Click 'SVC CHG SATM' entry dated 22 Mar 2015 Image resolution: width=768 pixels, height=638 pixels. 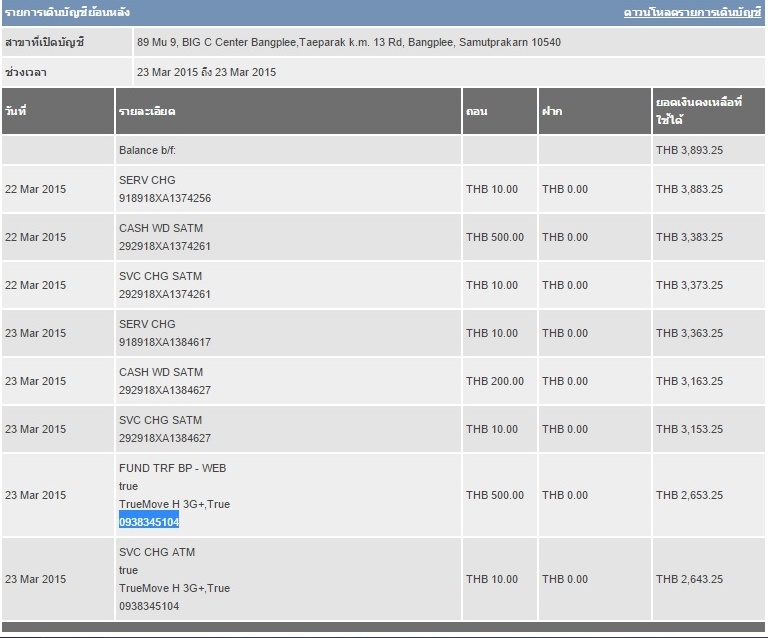tap(160, 276)
